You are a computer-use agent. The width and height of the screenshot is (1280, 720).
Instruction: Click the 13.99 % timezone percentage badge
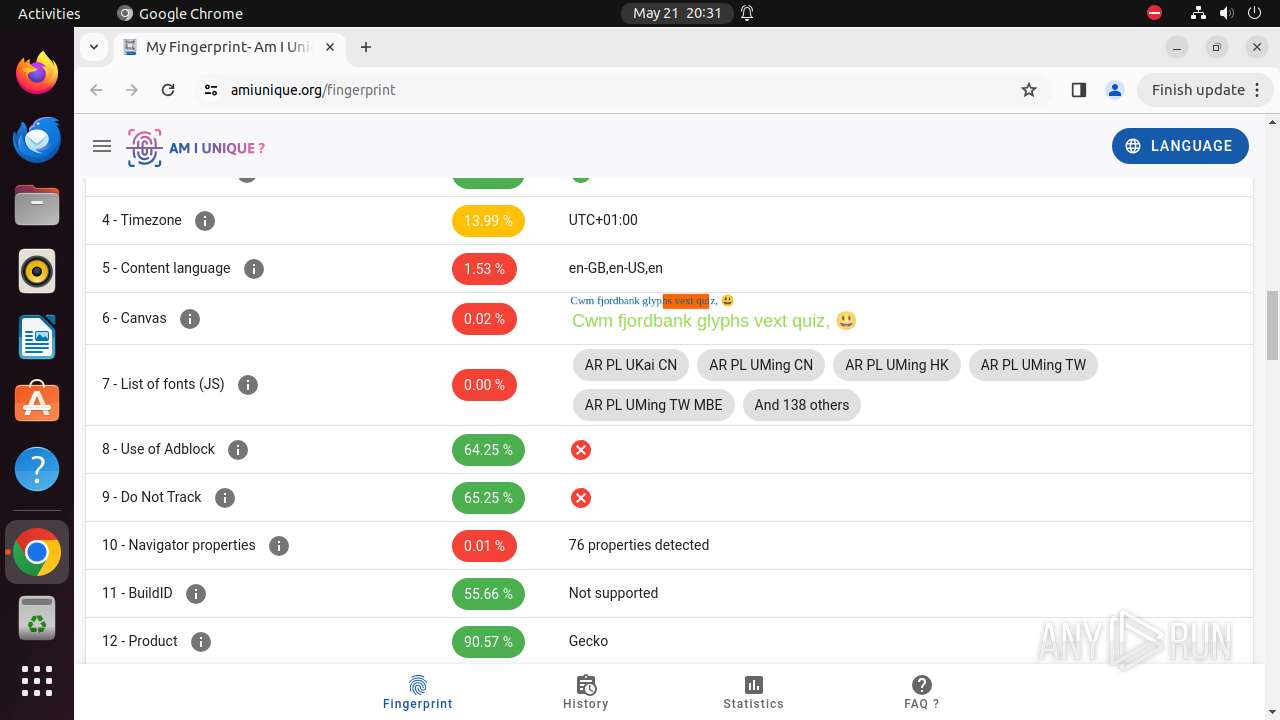[x=488, y=221]
